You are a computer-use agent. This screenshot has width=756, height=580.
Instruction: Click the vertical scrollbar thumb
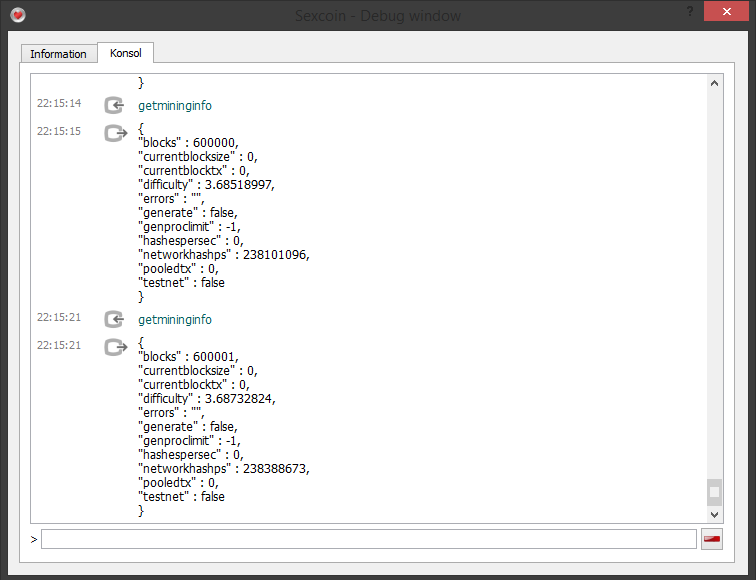(x=715, y=492)
